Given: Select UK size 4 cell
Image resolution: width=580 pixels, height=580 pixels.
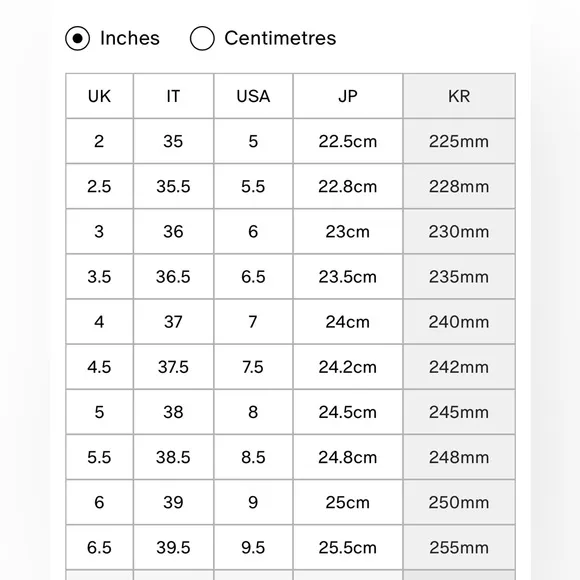Looking at the screenshot, I should (100, 322).
